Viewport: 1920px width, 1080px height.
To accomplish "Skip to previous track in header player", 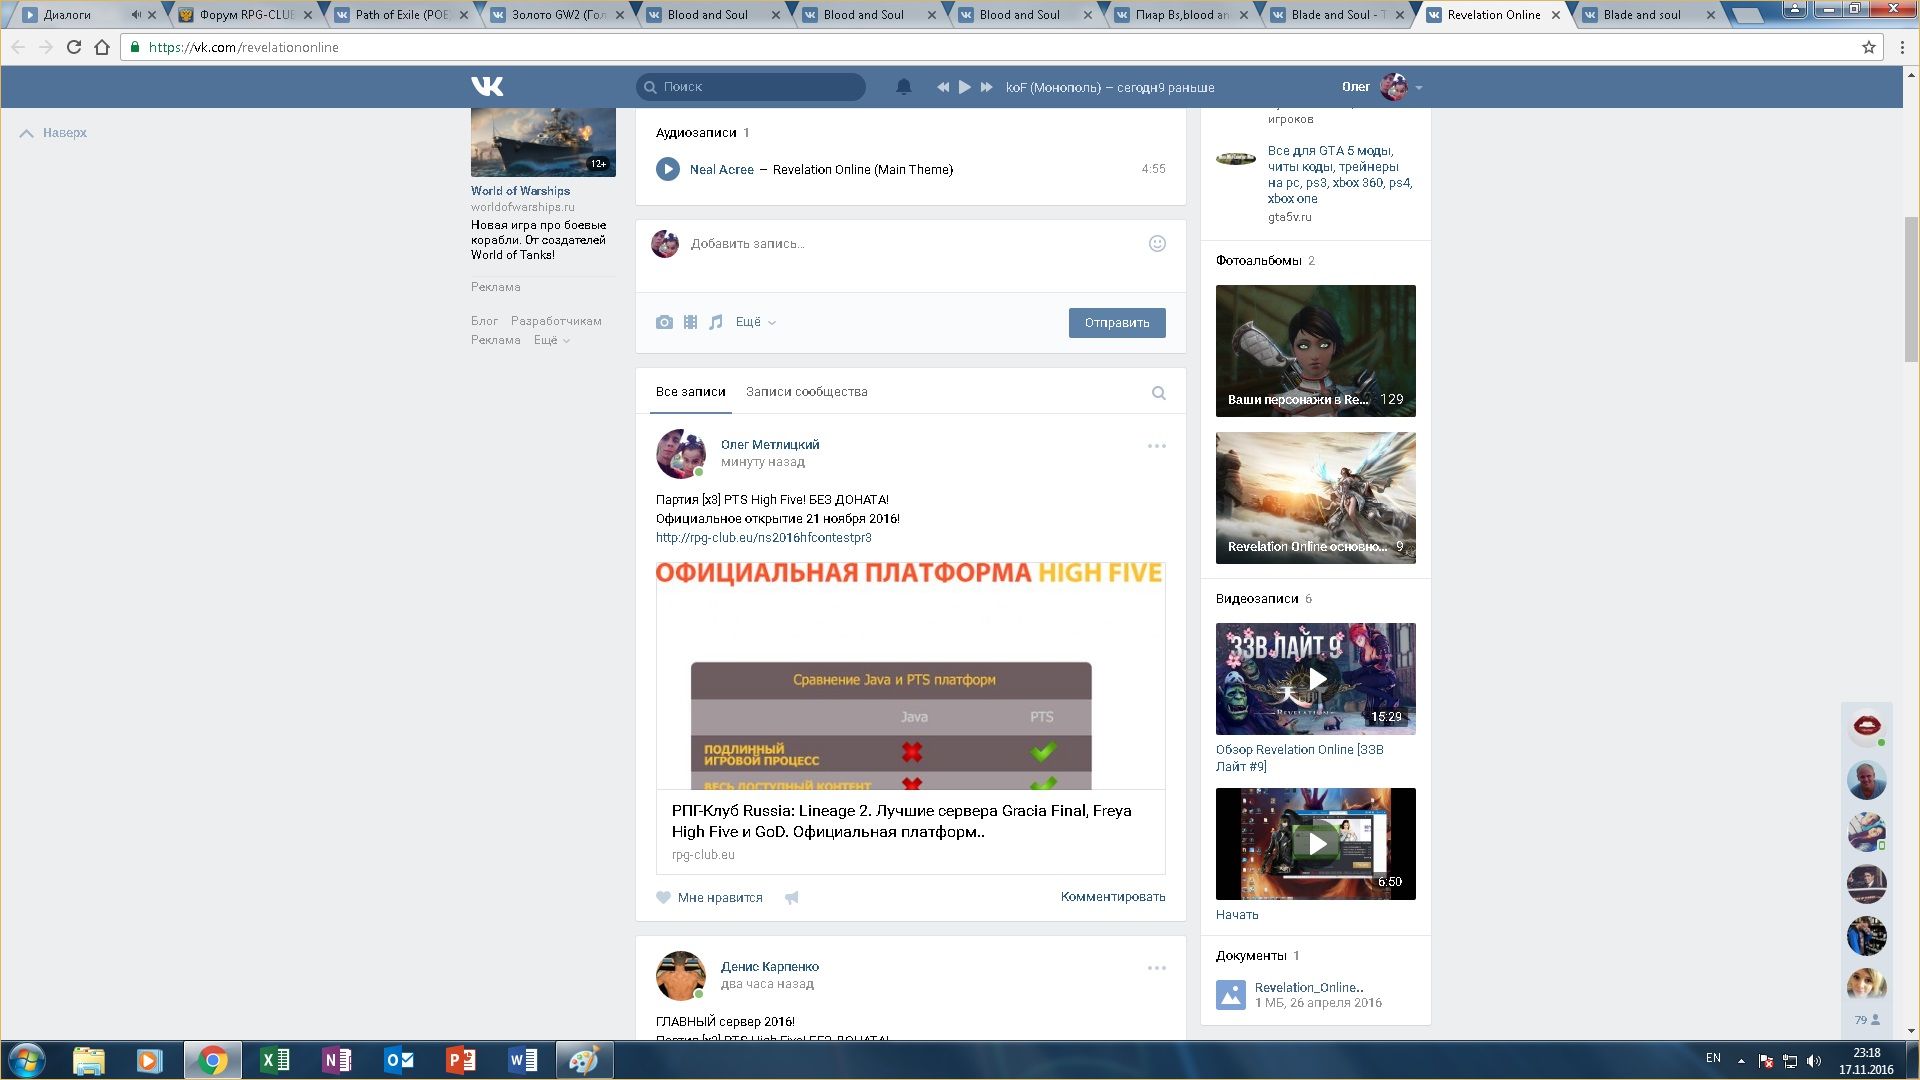I will pos(942,87).
